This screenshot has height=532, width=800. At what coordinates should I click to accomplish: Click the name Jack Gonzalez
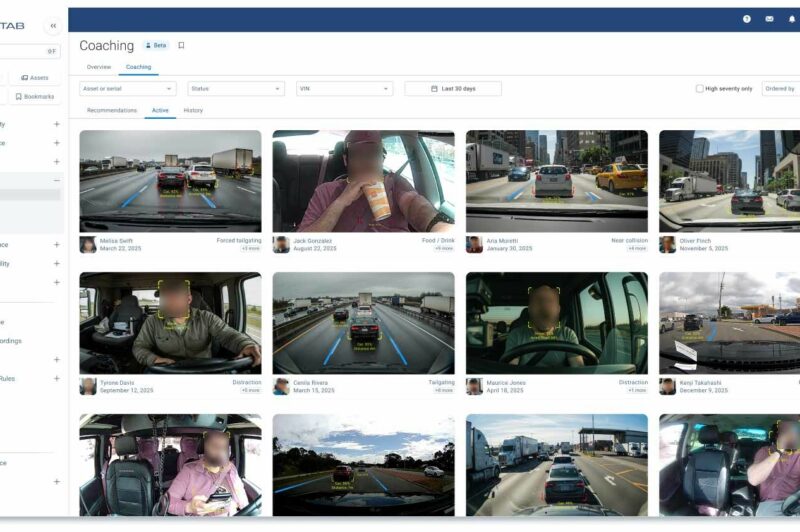[x=312, y=241]
